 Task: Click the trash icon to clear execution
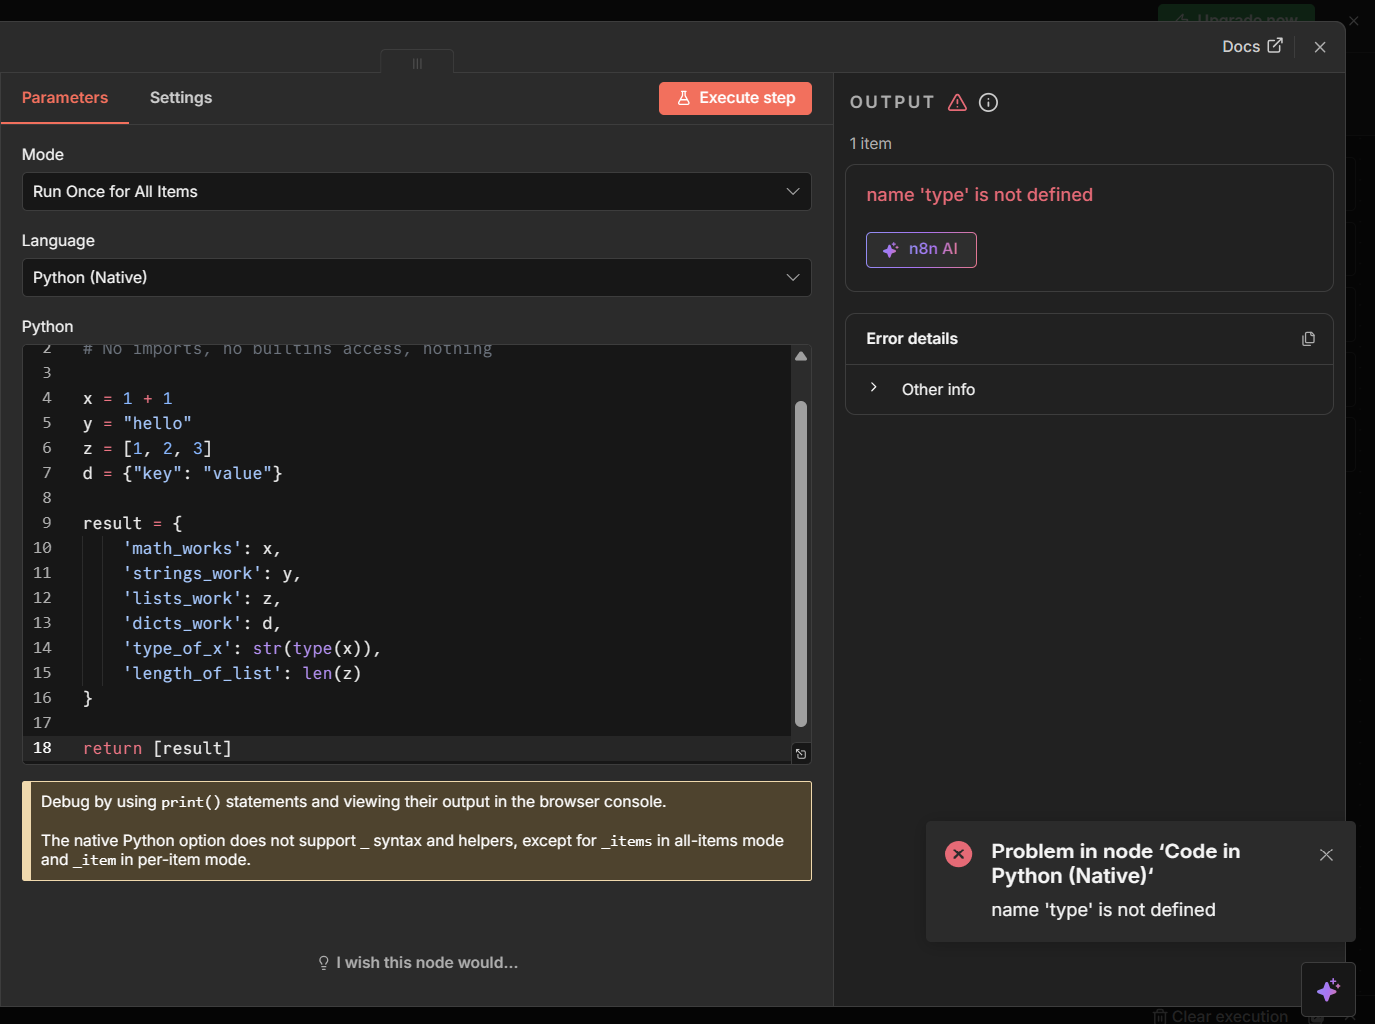coord(1158,1015)
